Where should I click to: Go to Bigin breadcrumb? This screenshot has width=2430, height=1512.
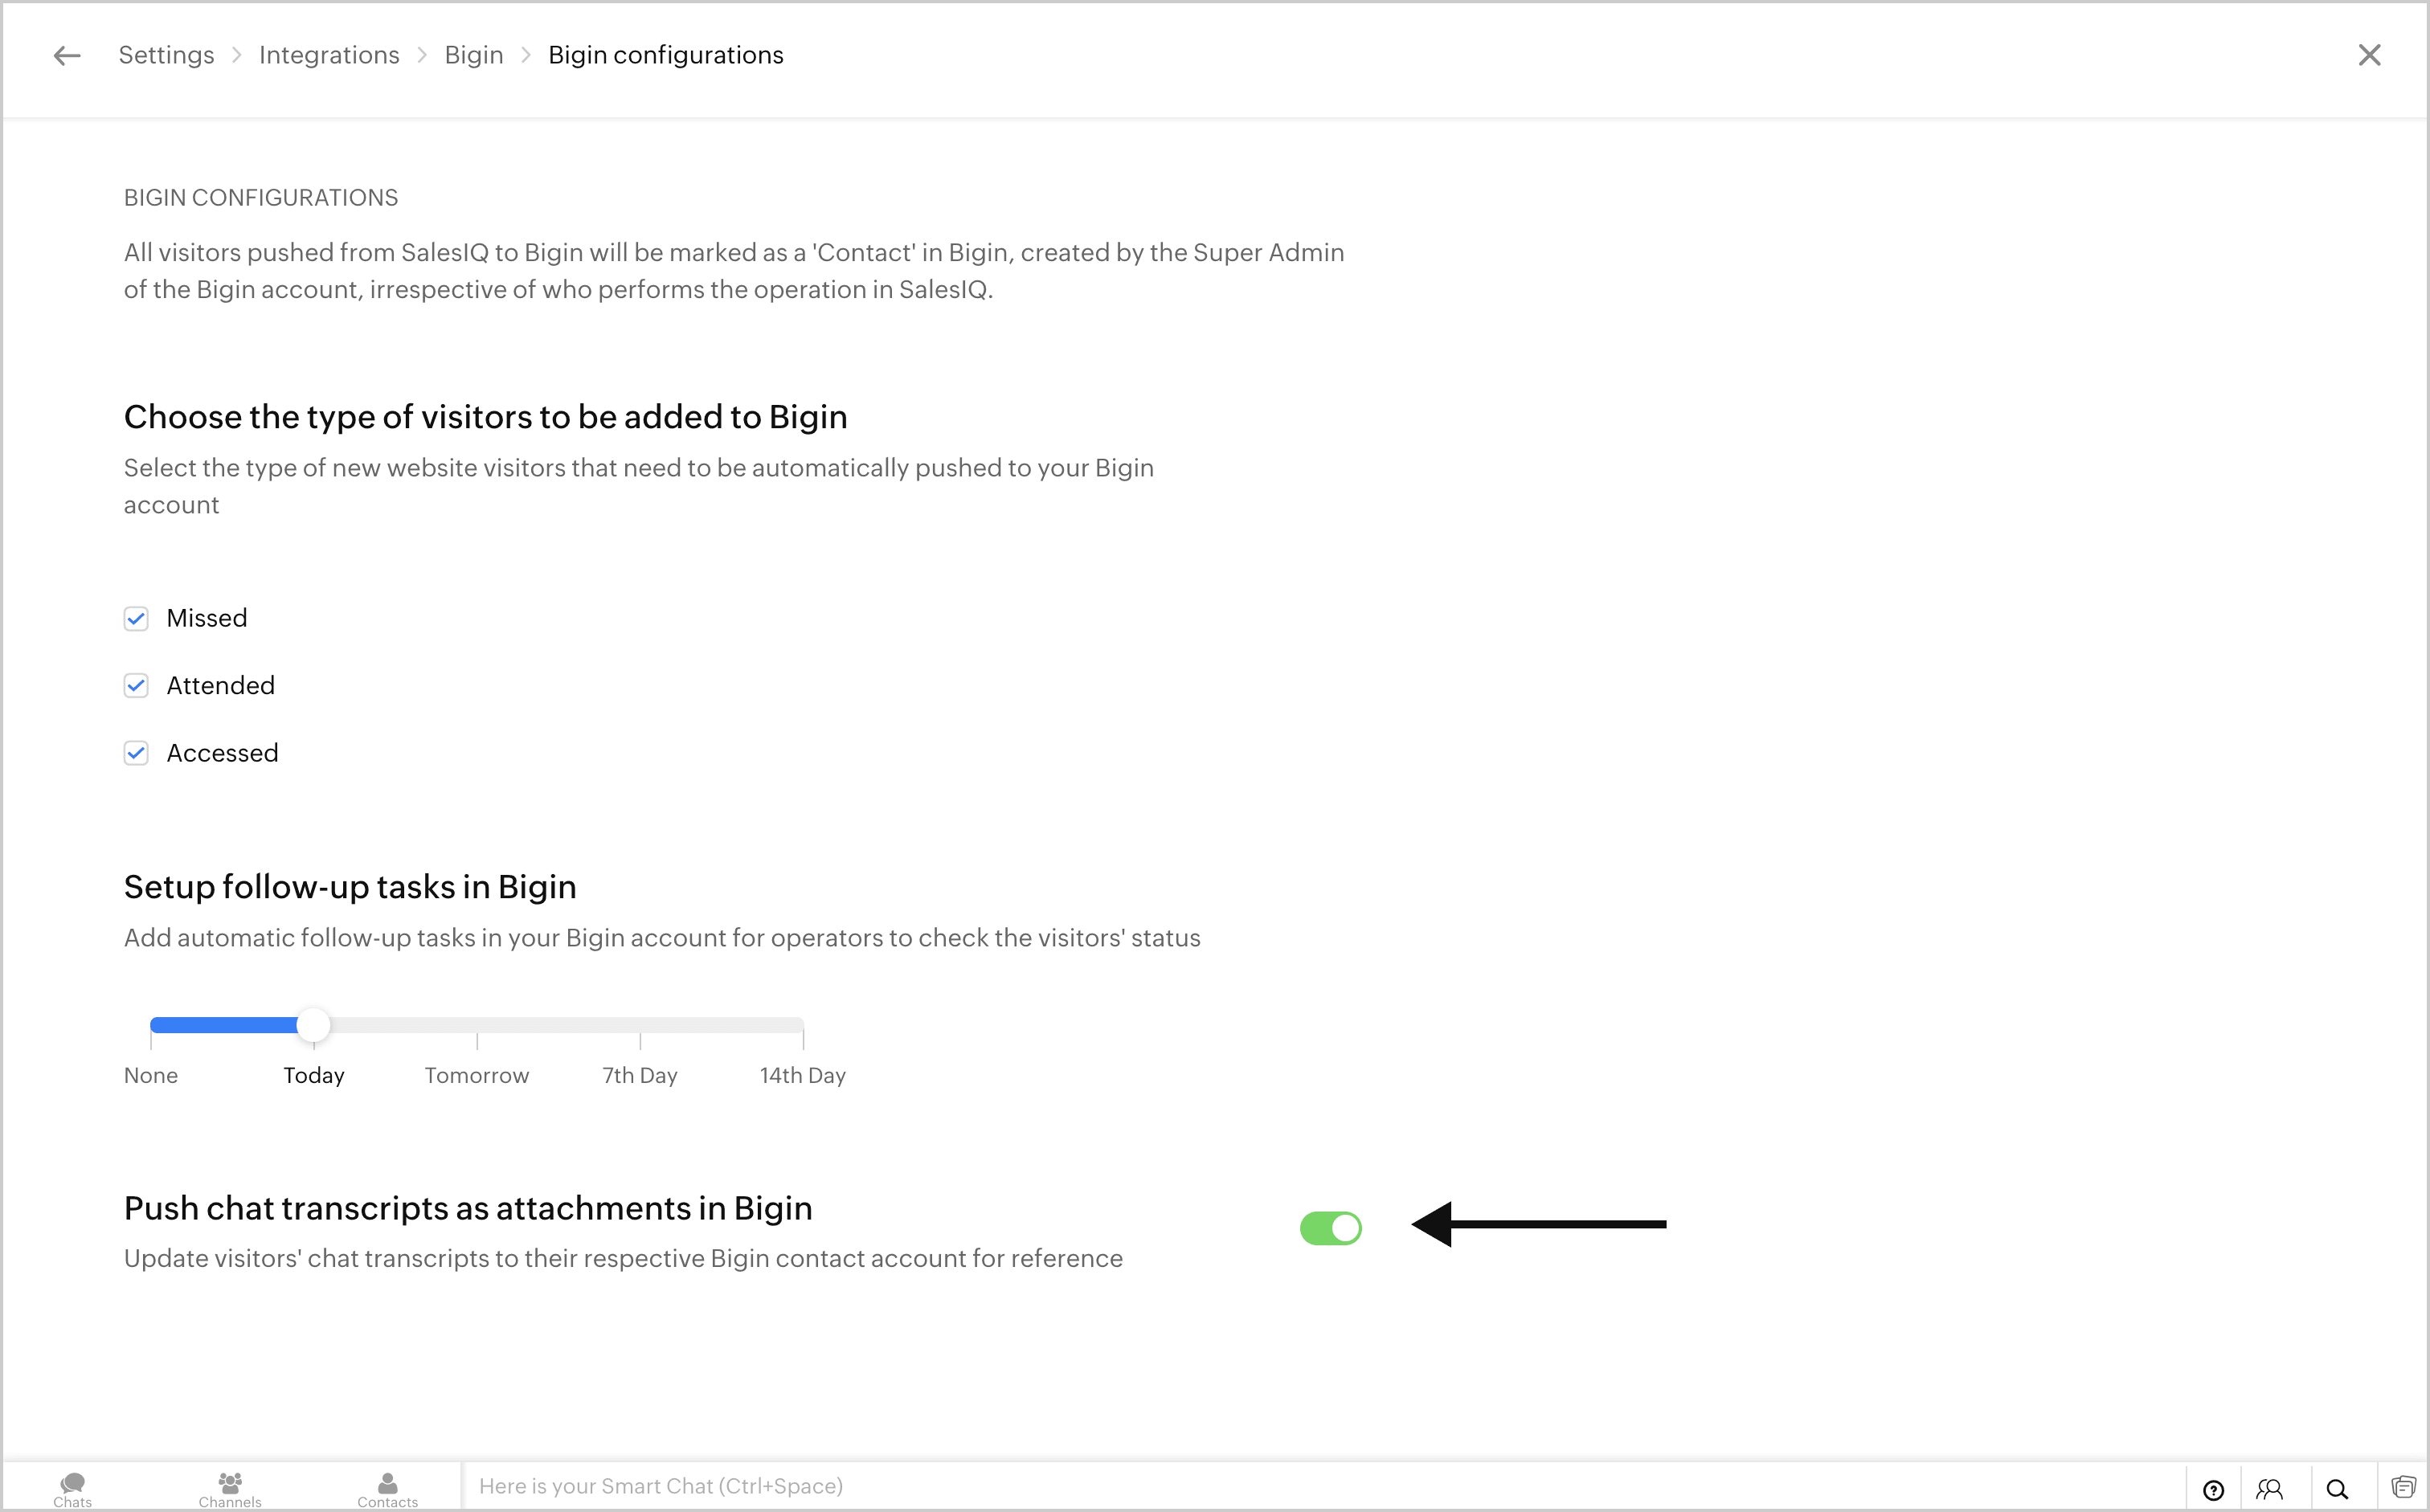[x=474, y=55]
